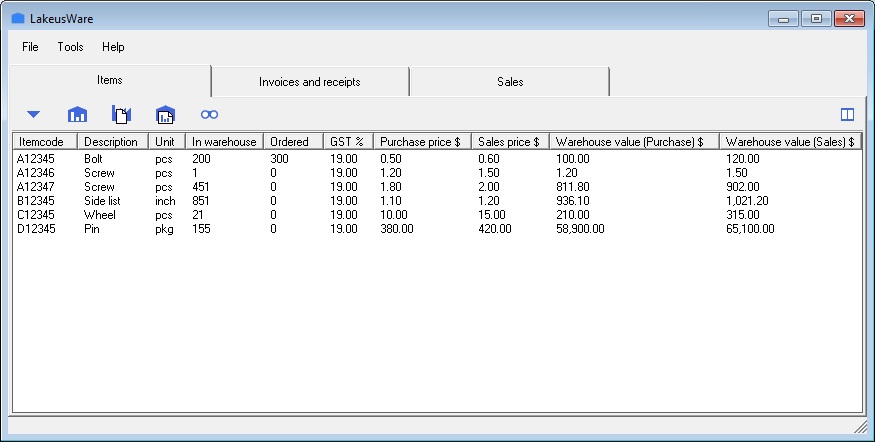Click the infinity glasses toolbar icon
Image resolution: width=875 pixels, height=442 pixels.
pyautogui.click(x=209, y=114)
